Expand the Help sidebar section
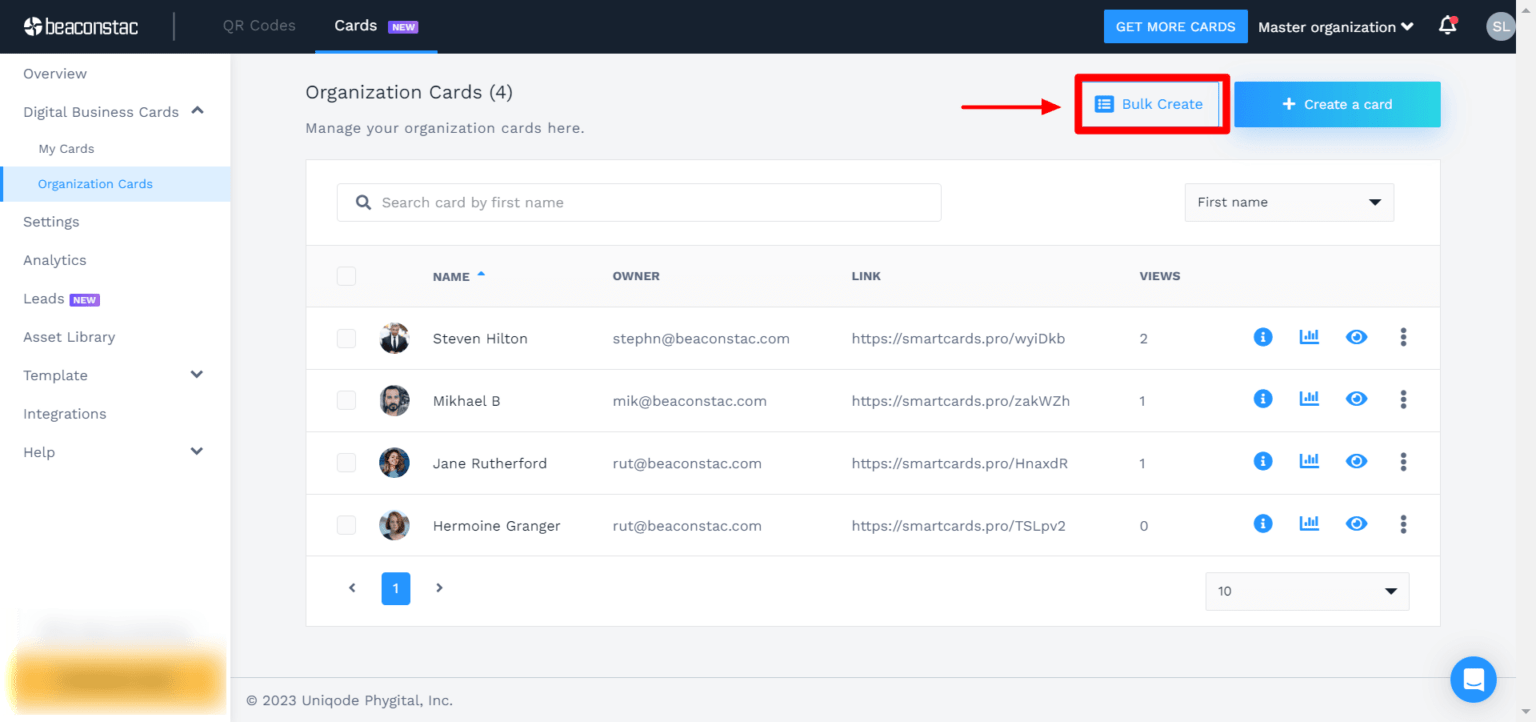 pos(197,452)
